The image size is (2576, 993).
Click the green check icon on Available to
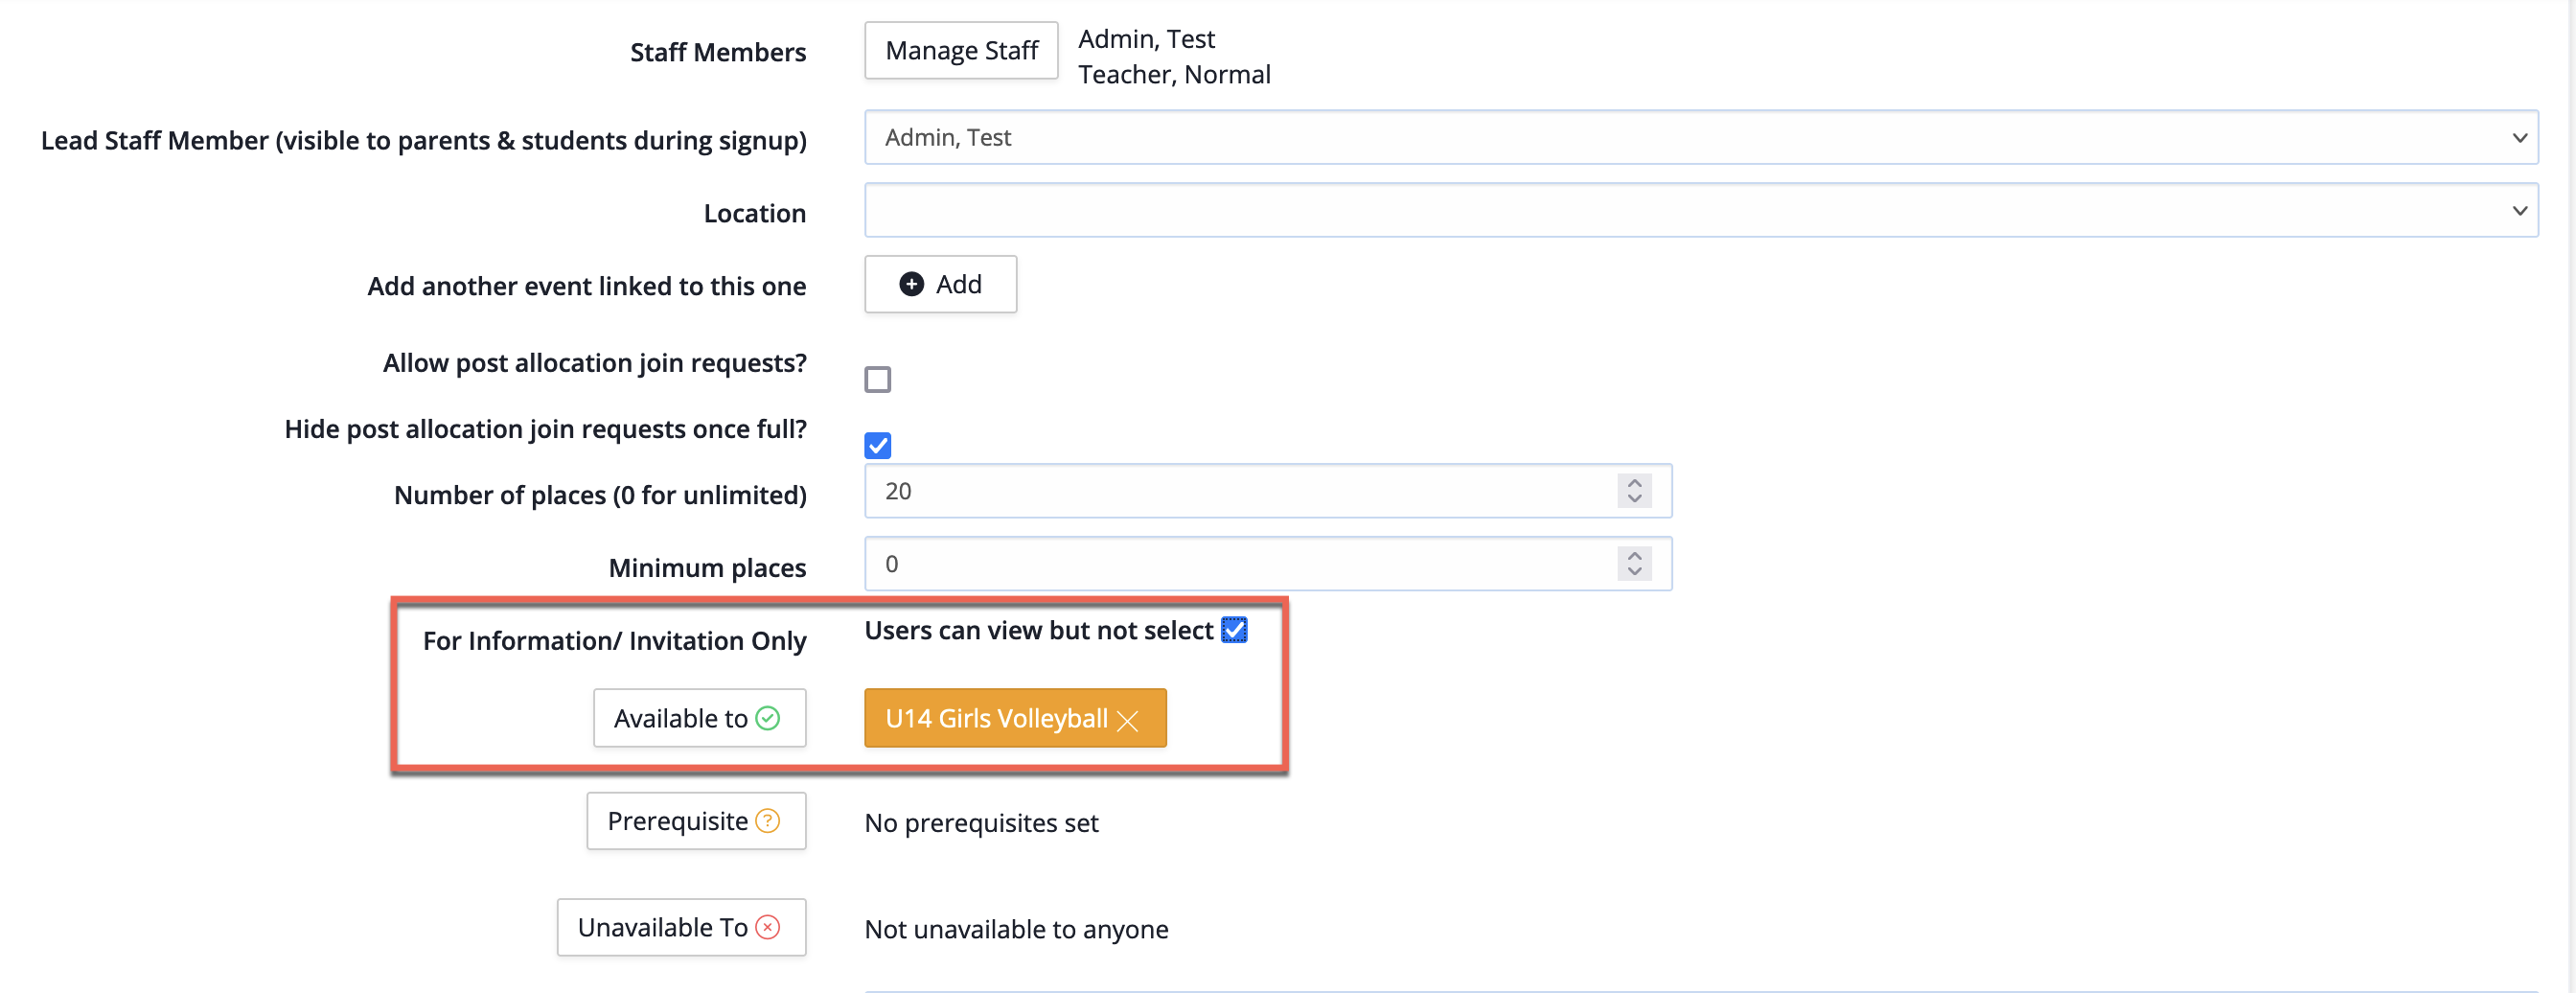coord(768,718)
